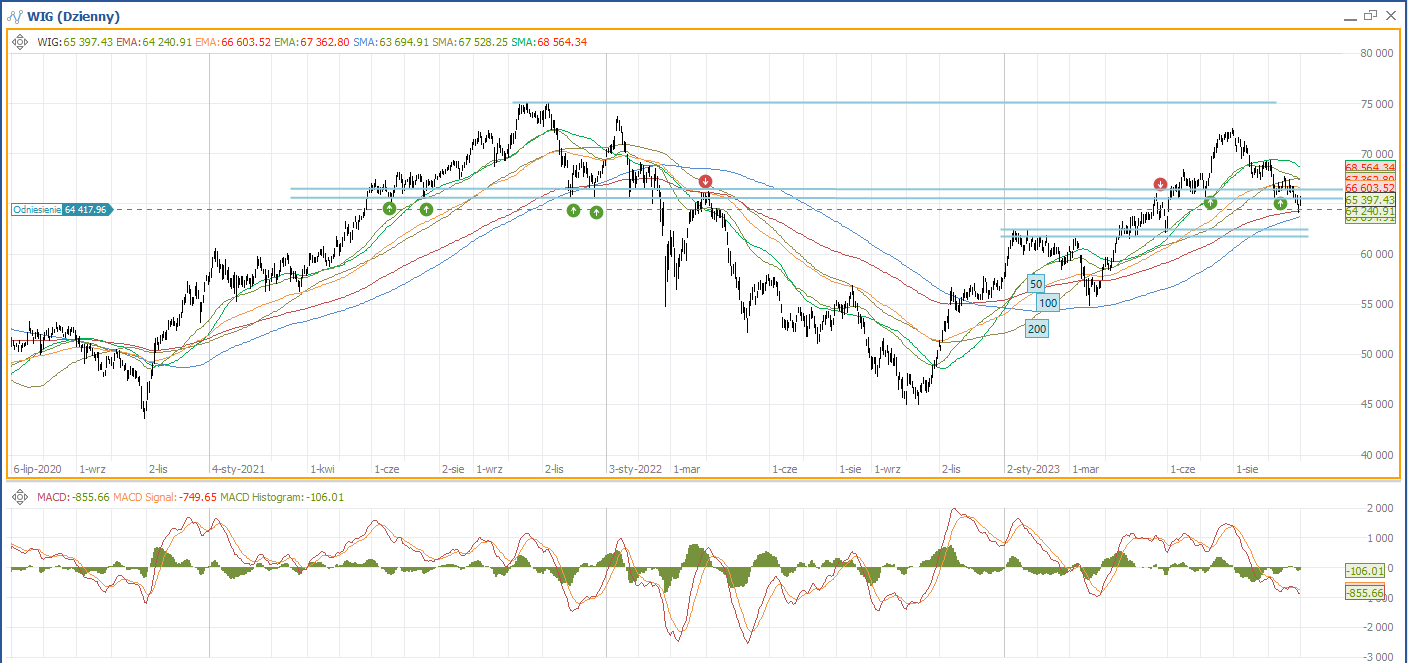Select the "100" moving average label box

[x=1047, y=303]
